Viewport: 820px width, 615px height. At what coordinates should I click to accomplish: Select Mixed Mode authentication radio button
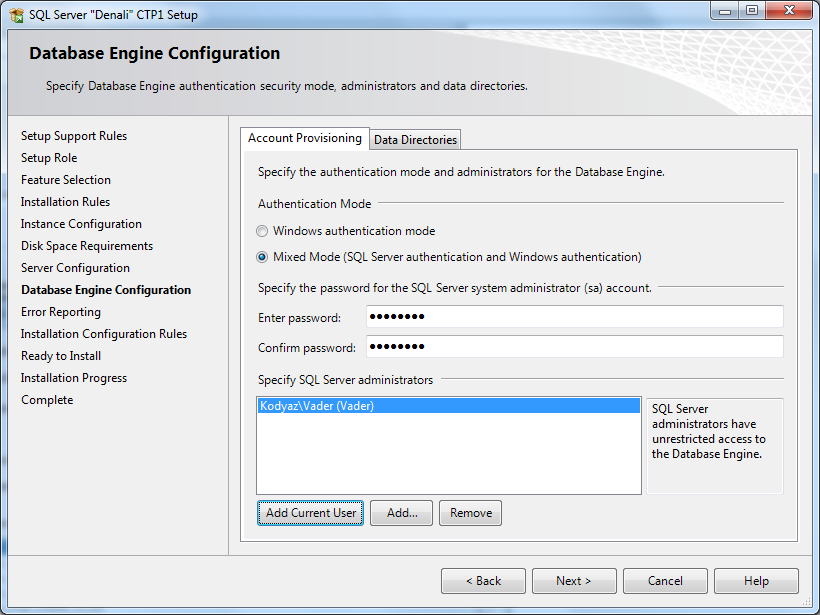[x=262, y=257]
